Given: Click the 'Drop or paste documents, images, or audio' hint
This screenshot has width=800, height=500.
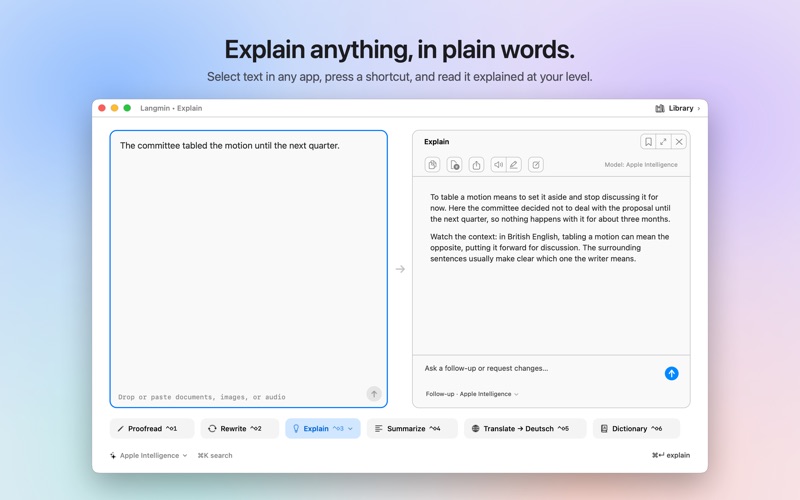Looking at the screenshot, I should point(202,397).
